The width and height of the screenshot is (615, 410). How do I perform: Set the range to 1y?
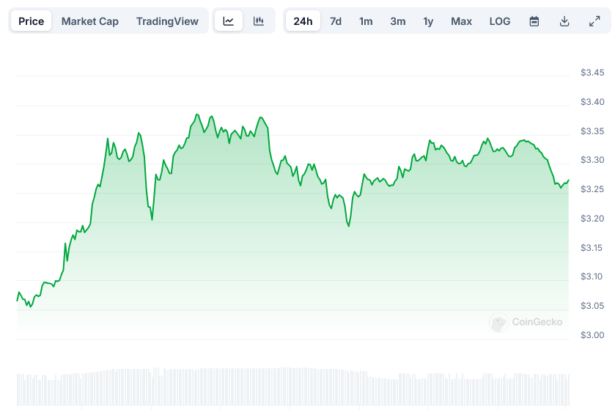tap(428, 21)
